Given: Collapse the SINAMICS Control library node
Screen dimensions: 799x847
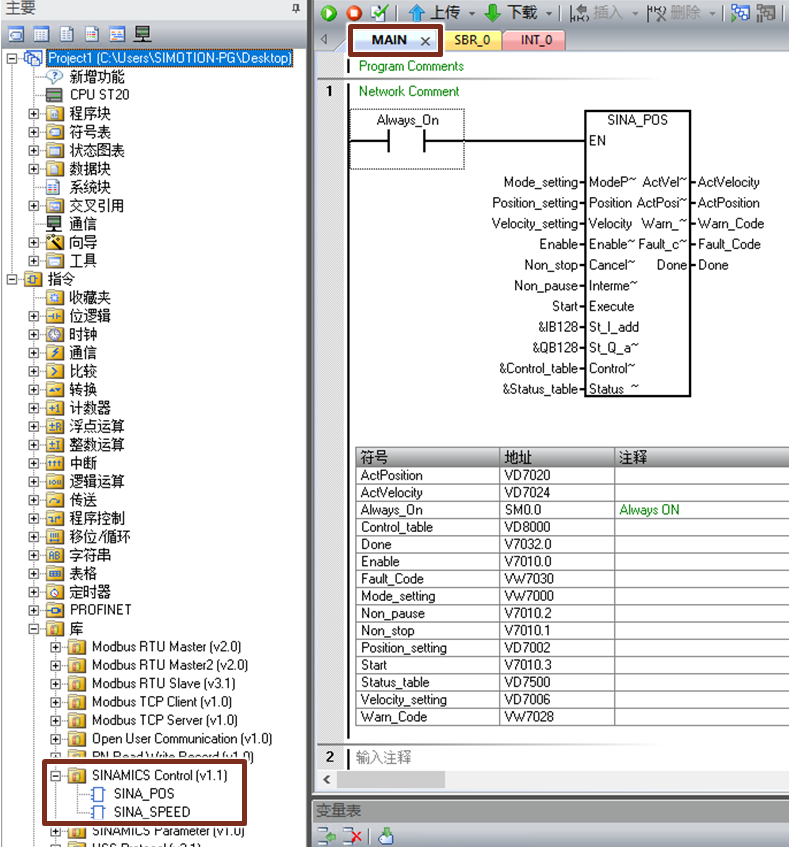Looking at the screenshot, I should click(x=56, y=776).
